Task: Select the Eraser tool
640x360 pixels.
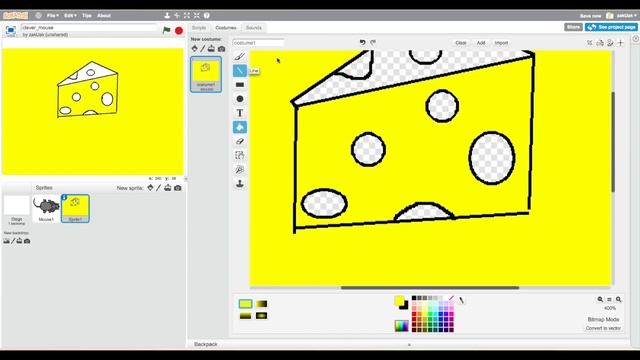Action: click(240, 141)
